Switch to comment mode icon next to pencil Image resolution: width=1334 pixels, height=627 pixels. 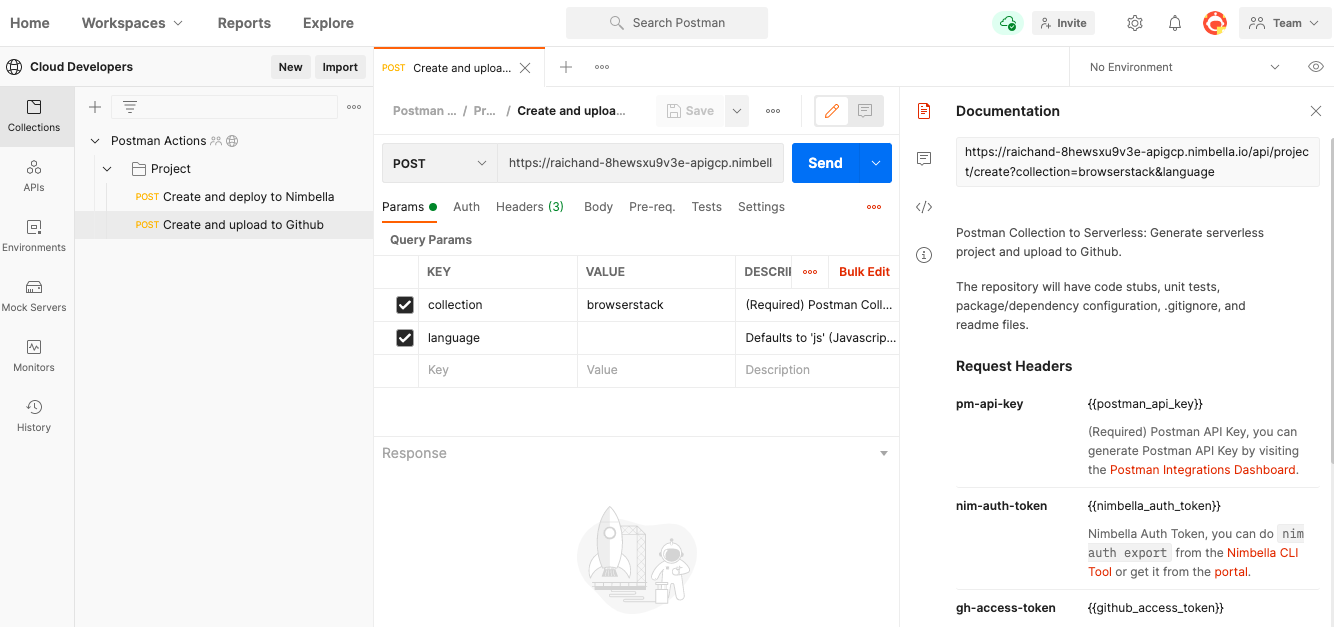[866, 111]
